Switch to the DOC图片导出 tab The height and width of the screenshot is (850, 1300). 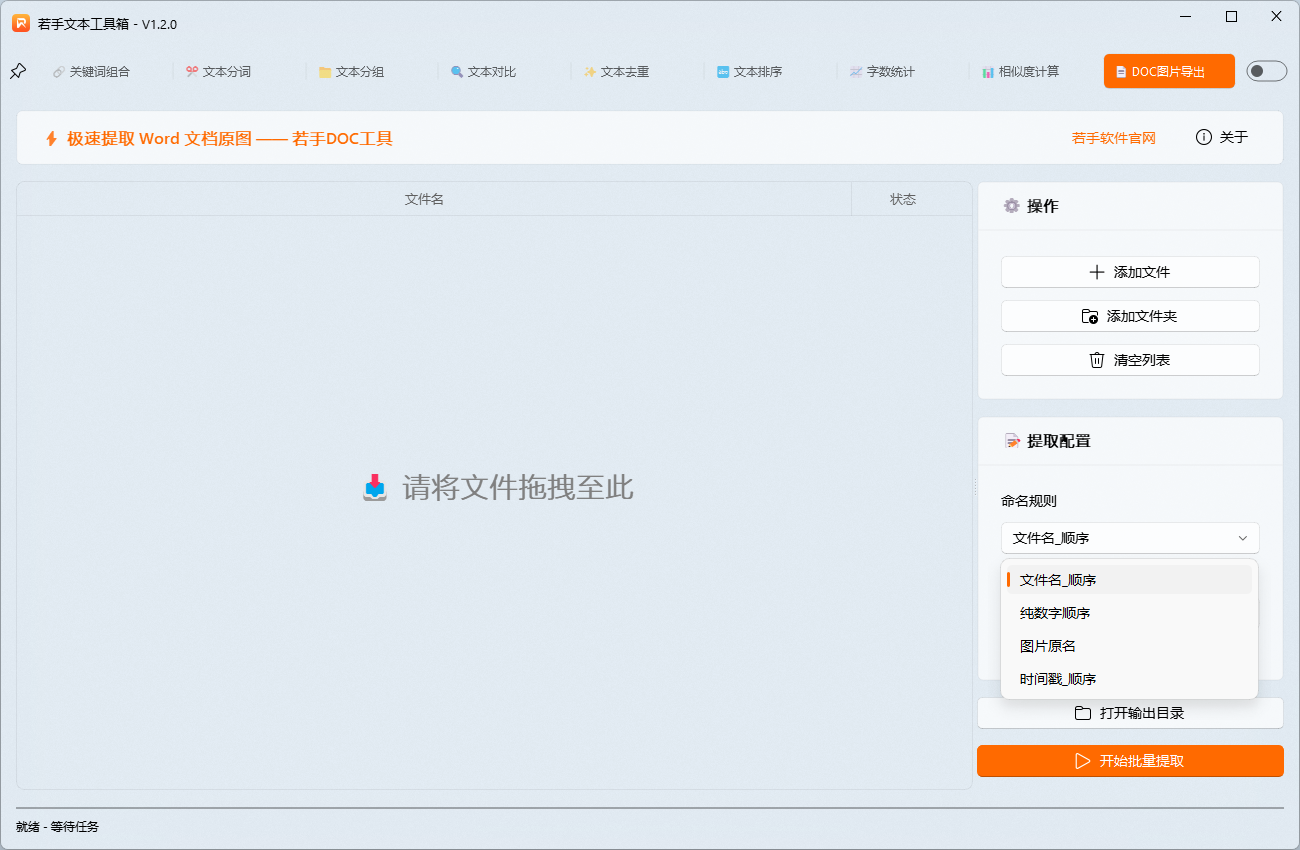tap(1168, 71)
